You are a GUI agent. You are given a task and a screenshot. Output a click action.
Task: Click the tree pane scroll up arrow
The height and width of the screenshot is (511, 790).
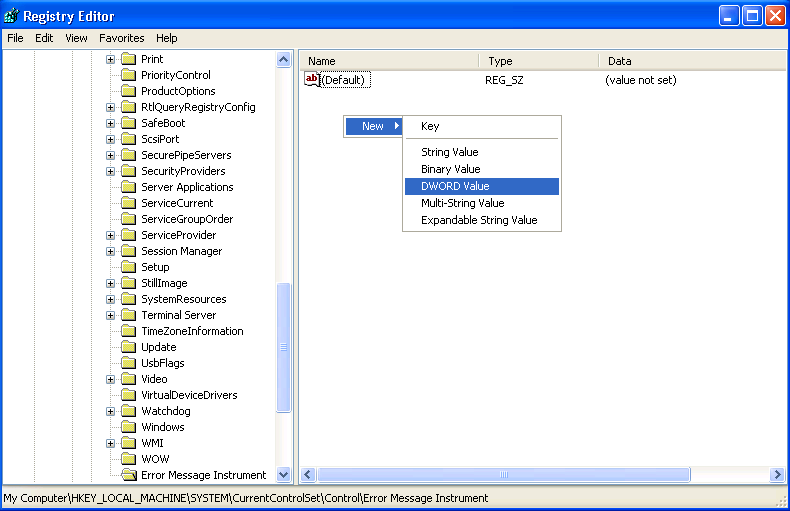pos(283,60)
